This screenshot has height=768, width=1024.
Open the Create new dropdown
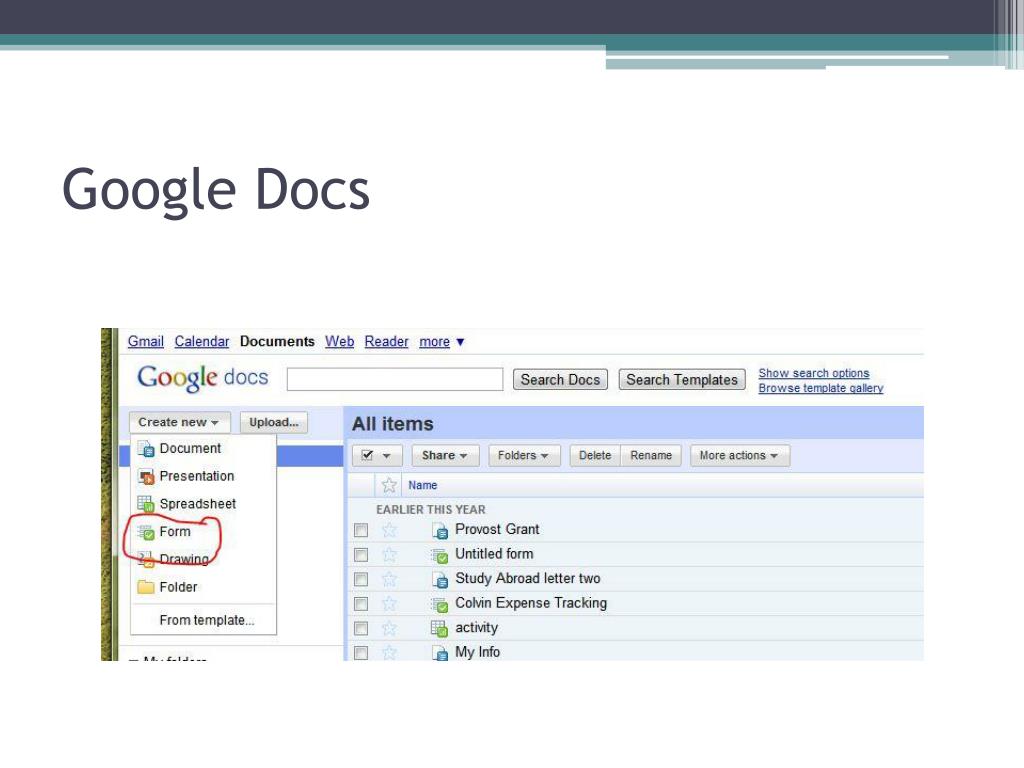click(x=179, y=423)
